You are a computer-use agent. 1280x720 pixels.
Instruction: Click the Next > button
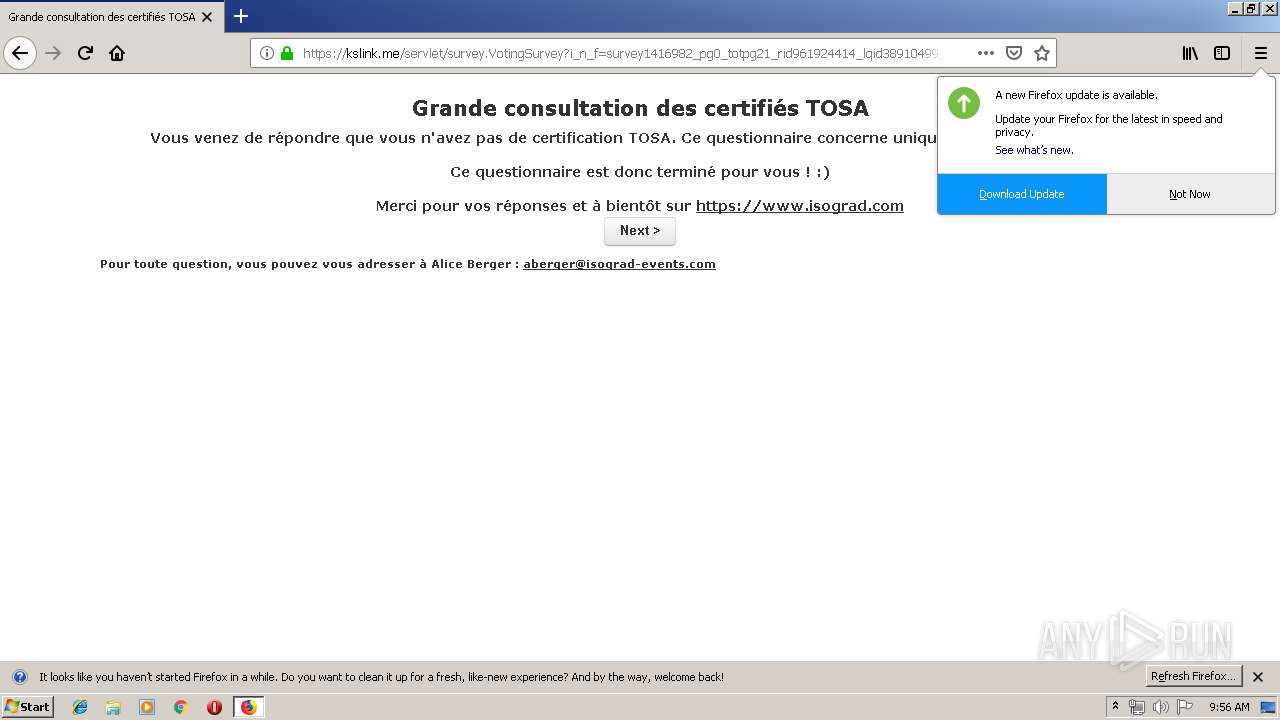point(640,231)
